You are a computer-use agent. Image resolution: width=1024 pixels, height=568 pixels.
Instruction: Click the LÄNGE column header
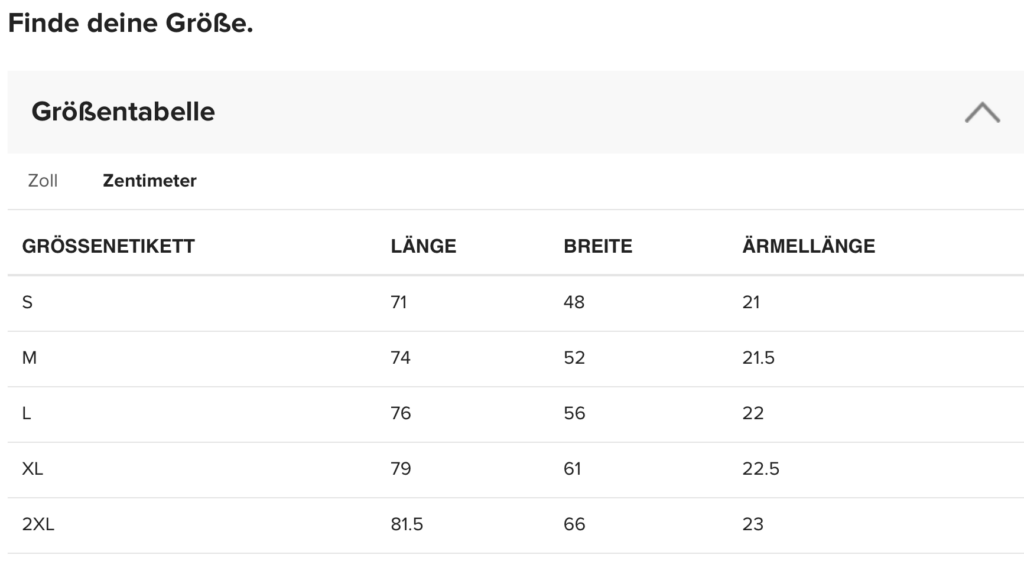(423, 246)
